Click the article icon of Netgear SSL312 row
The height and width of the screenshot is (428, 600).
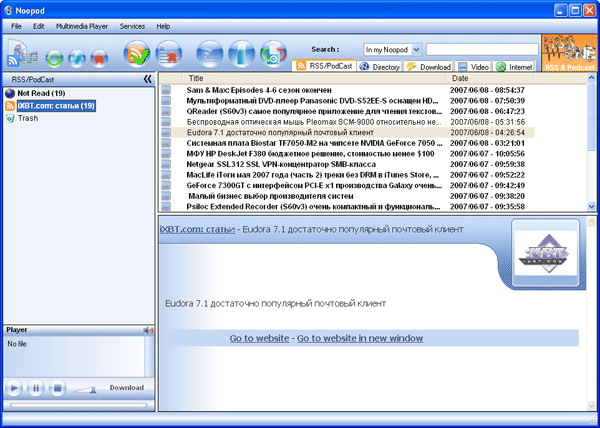coord(166,164)
